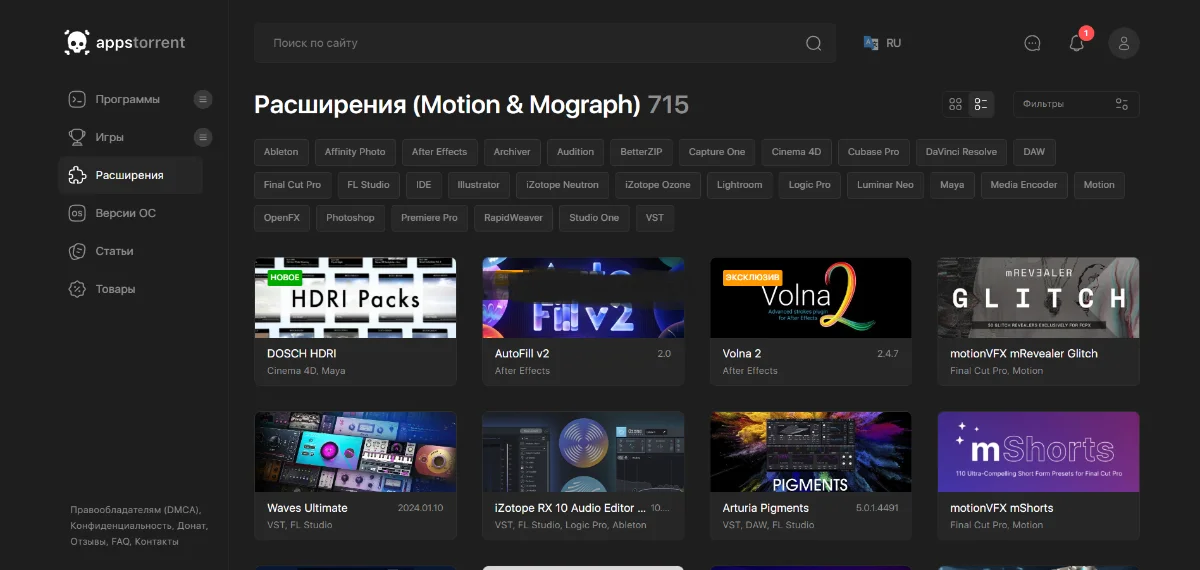Click the DOSCH HDRI title
This screenshot has height=570, width=1200.
point(301,354)
